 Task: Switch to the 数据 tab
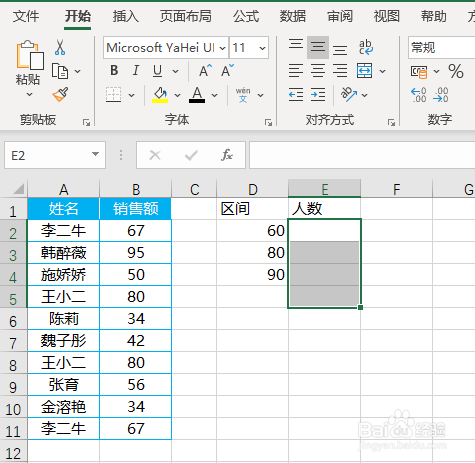pos(293,16)
